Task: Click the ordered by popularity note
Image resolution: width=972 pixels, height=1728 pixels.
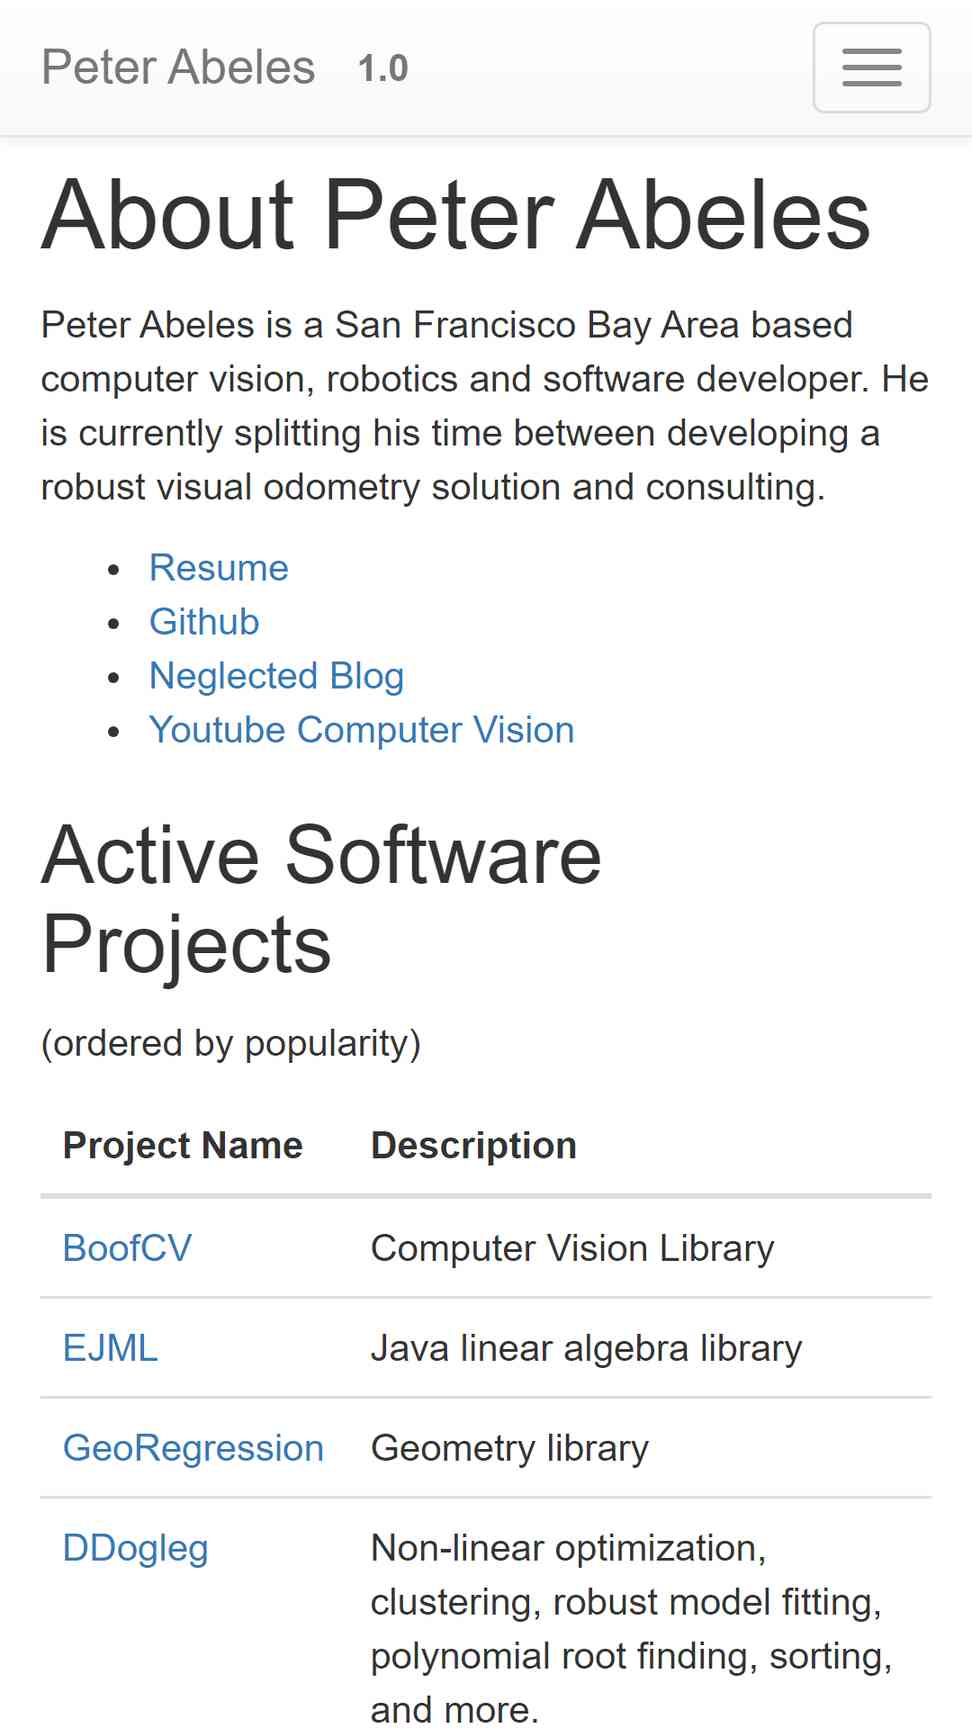Action: [231, 1044]
